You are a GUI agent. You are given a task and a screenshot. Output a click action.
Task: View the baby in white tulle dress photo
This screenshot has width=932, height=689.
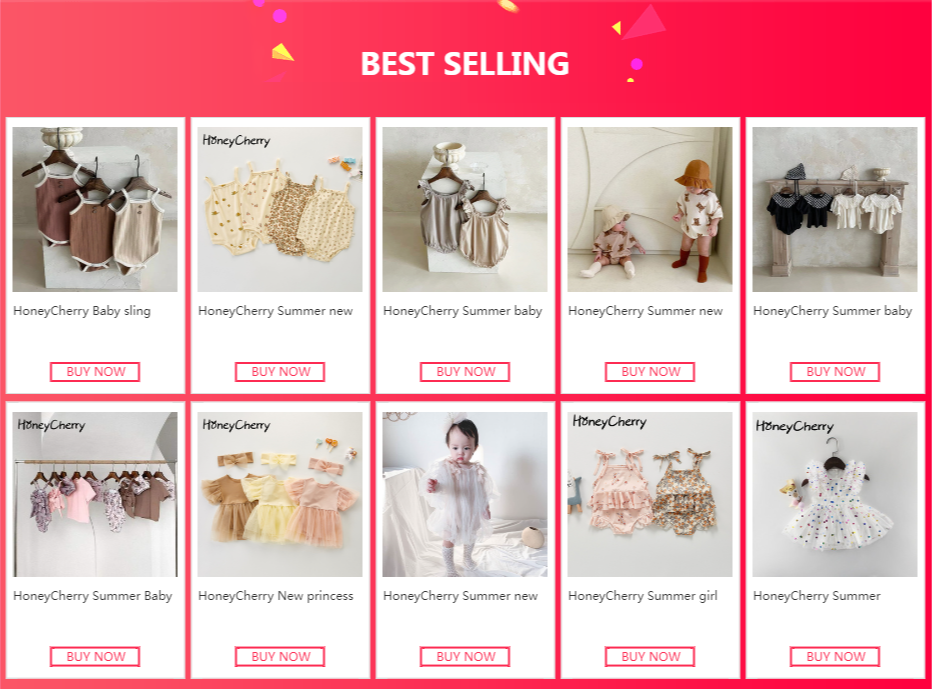[x=465, y=494]
